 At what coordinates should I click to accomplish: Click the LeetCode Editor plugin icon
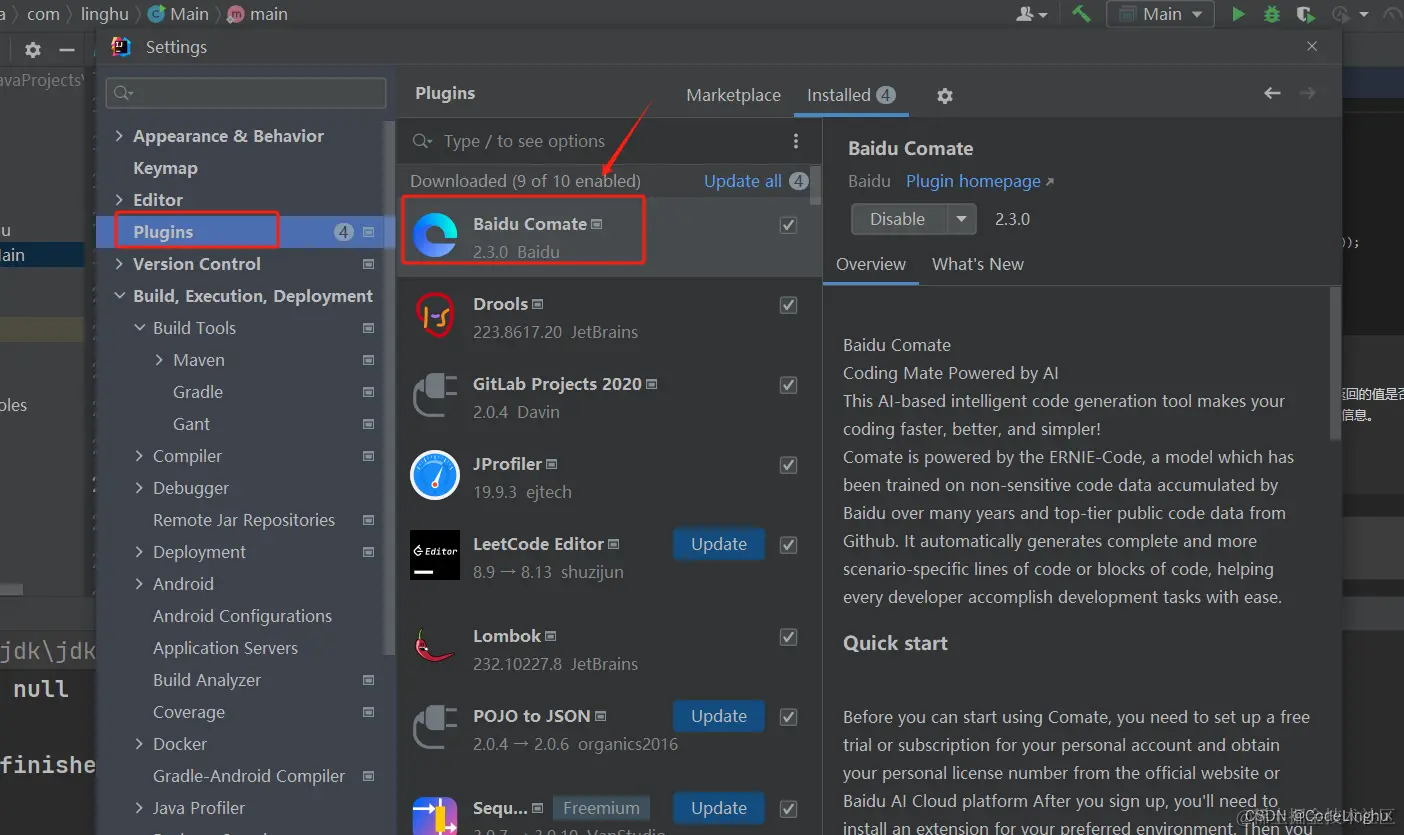pos(435,555)
